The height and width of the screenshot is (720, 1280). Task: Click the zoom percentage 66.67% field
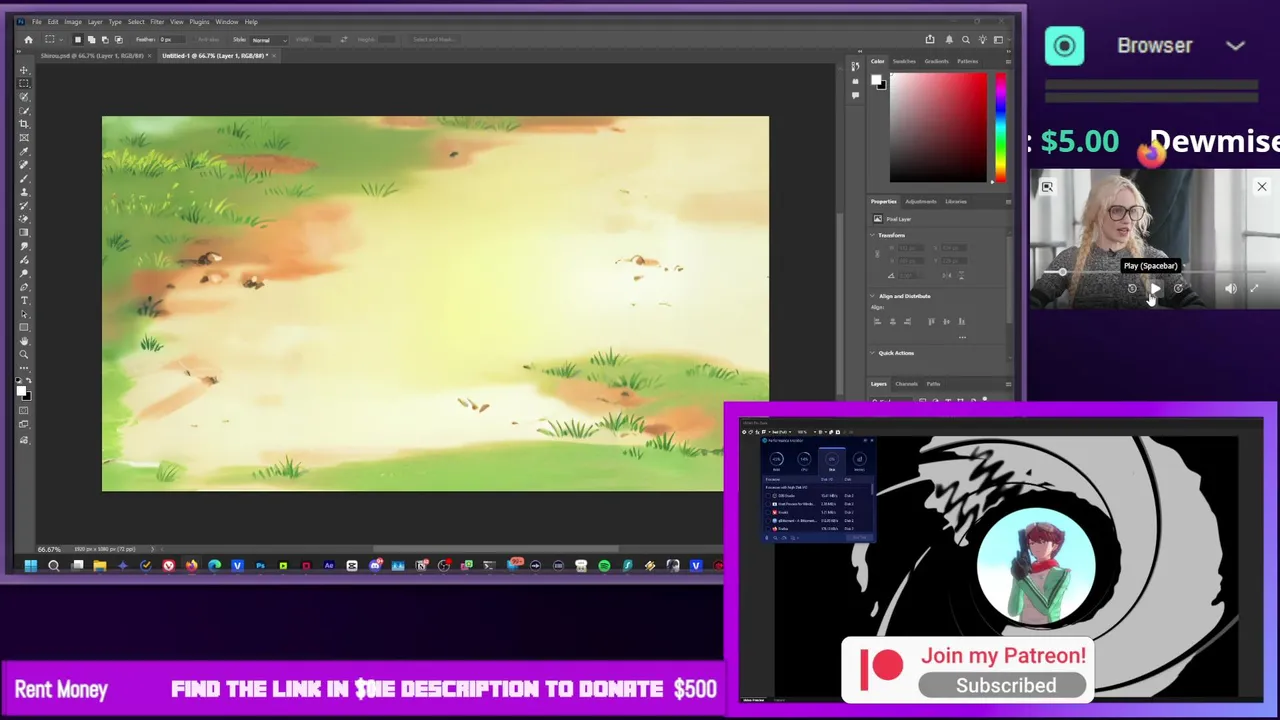tap(49, 549)
